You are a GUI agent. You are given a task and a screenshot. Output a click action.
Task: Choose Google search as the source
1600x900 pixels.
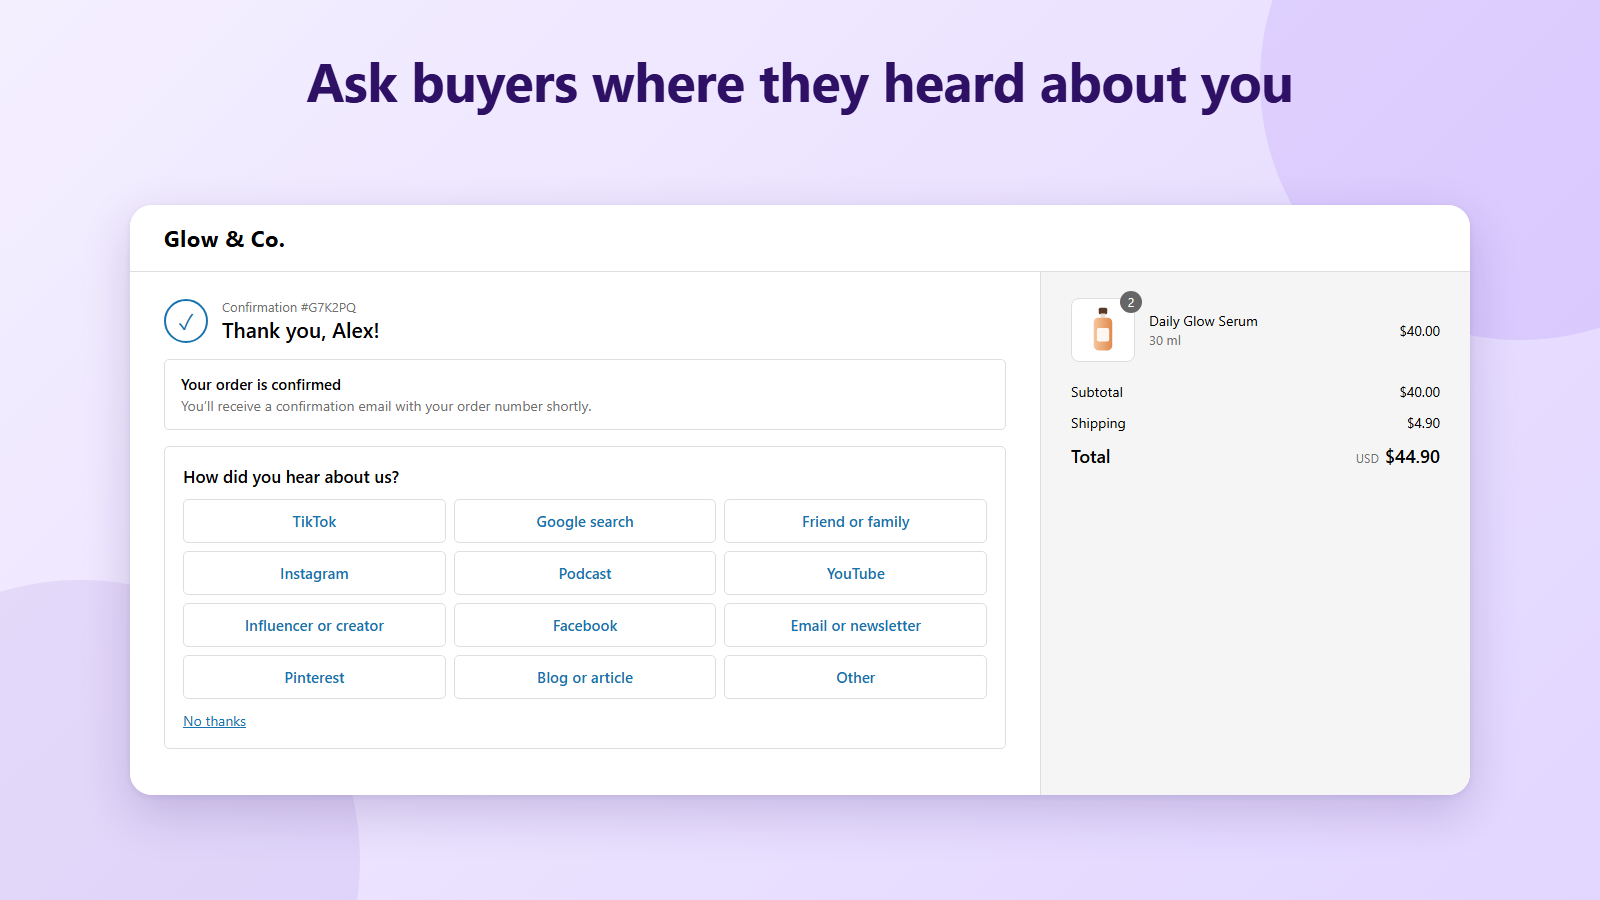585,521
